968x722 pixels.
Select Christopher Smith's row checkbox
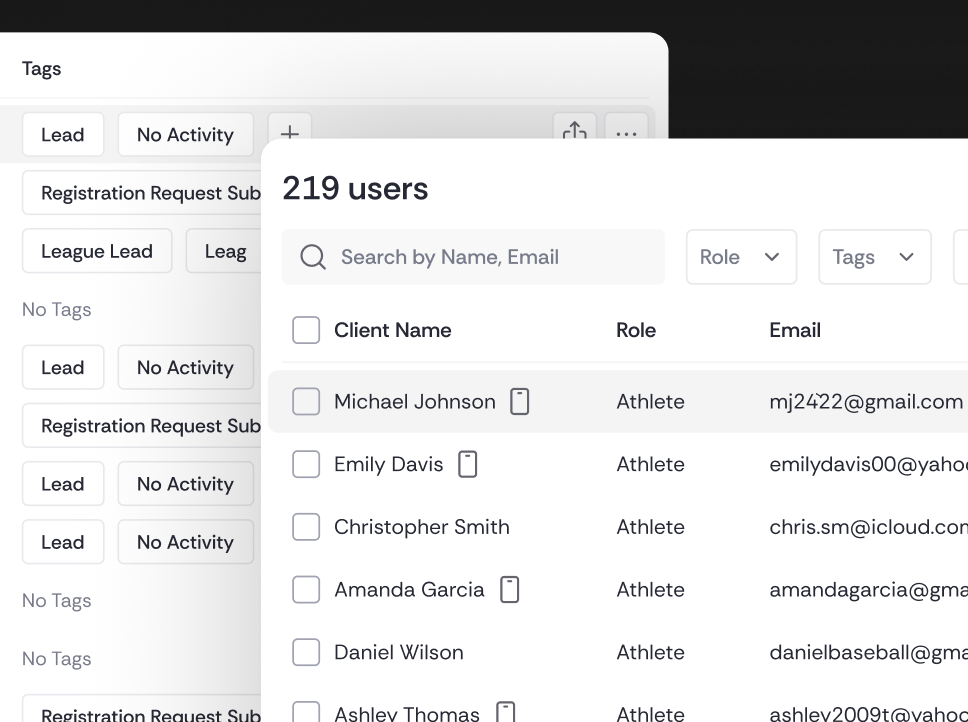click(306, 527)
